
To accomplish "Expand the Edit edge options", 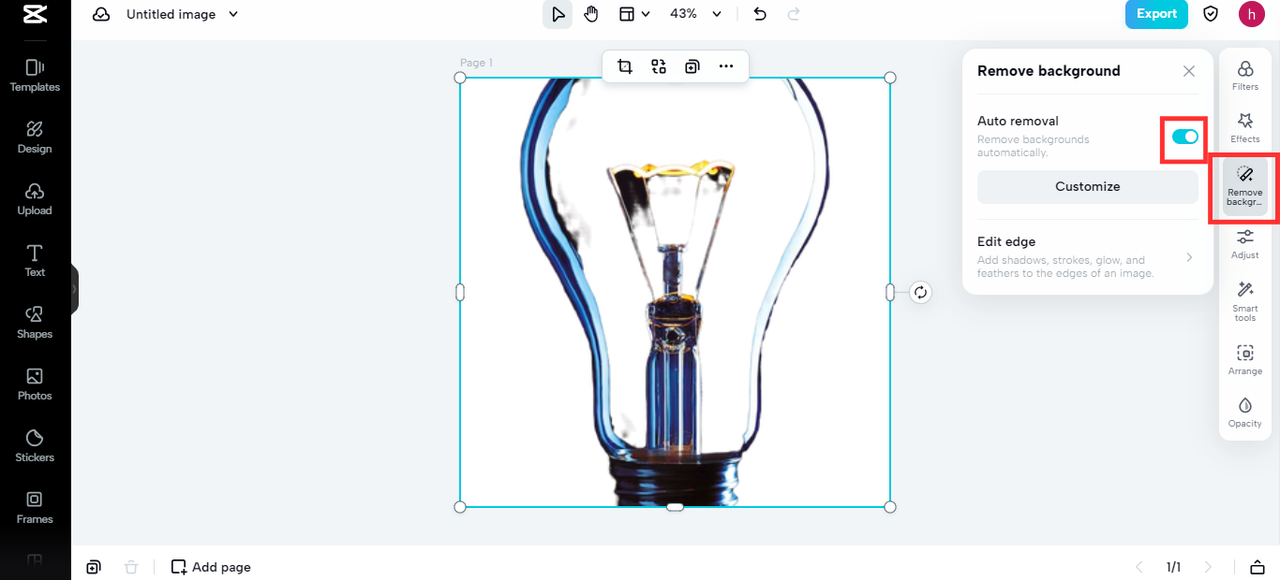I will click(x=1088, y=256).
